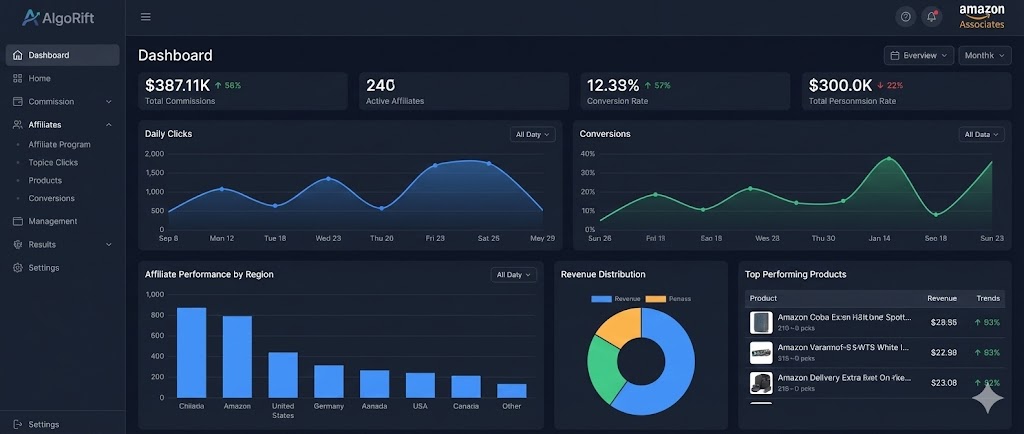Click the bottom Settings logout-style icon
Viewport: 1024px width, 434px height.
18,424
